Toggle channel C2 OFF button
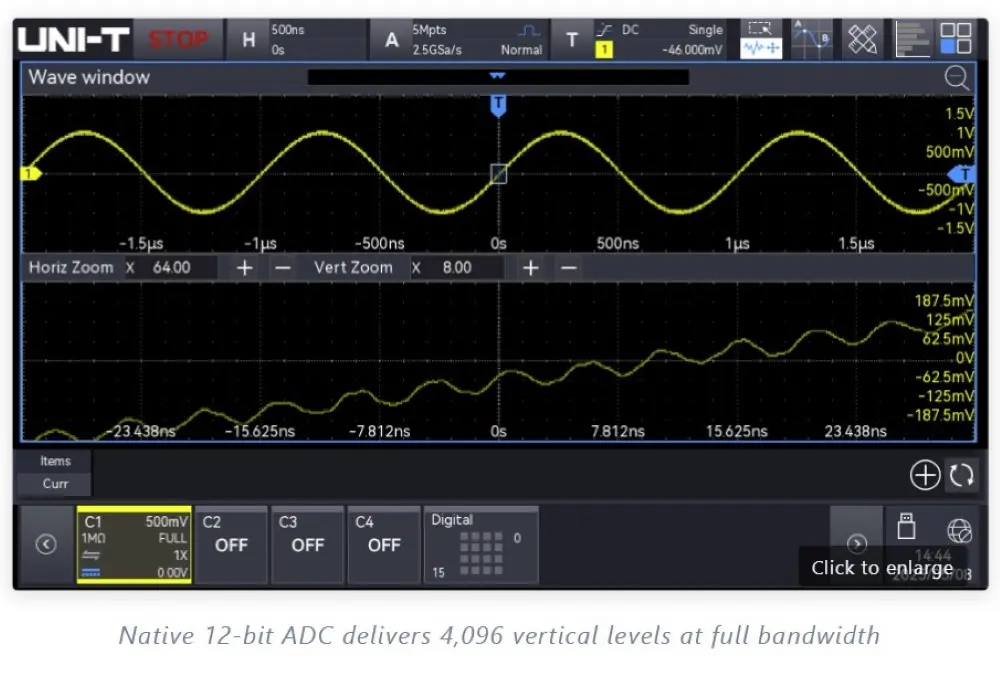Image resolution: width=1000 pixels, height=674 pixels. click(231, 545)
